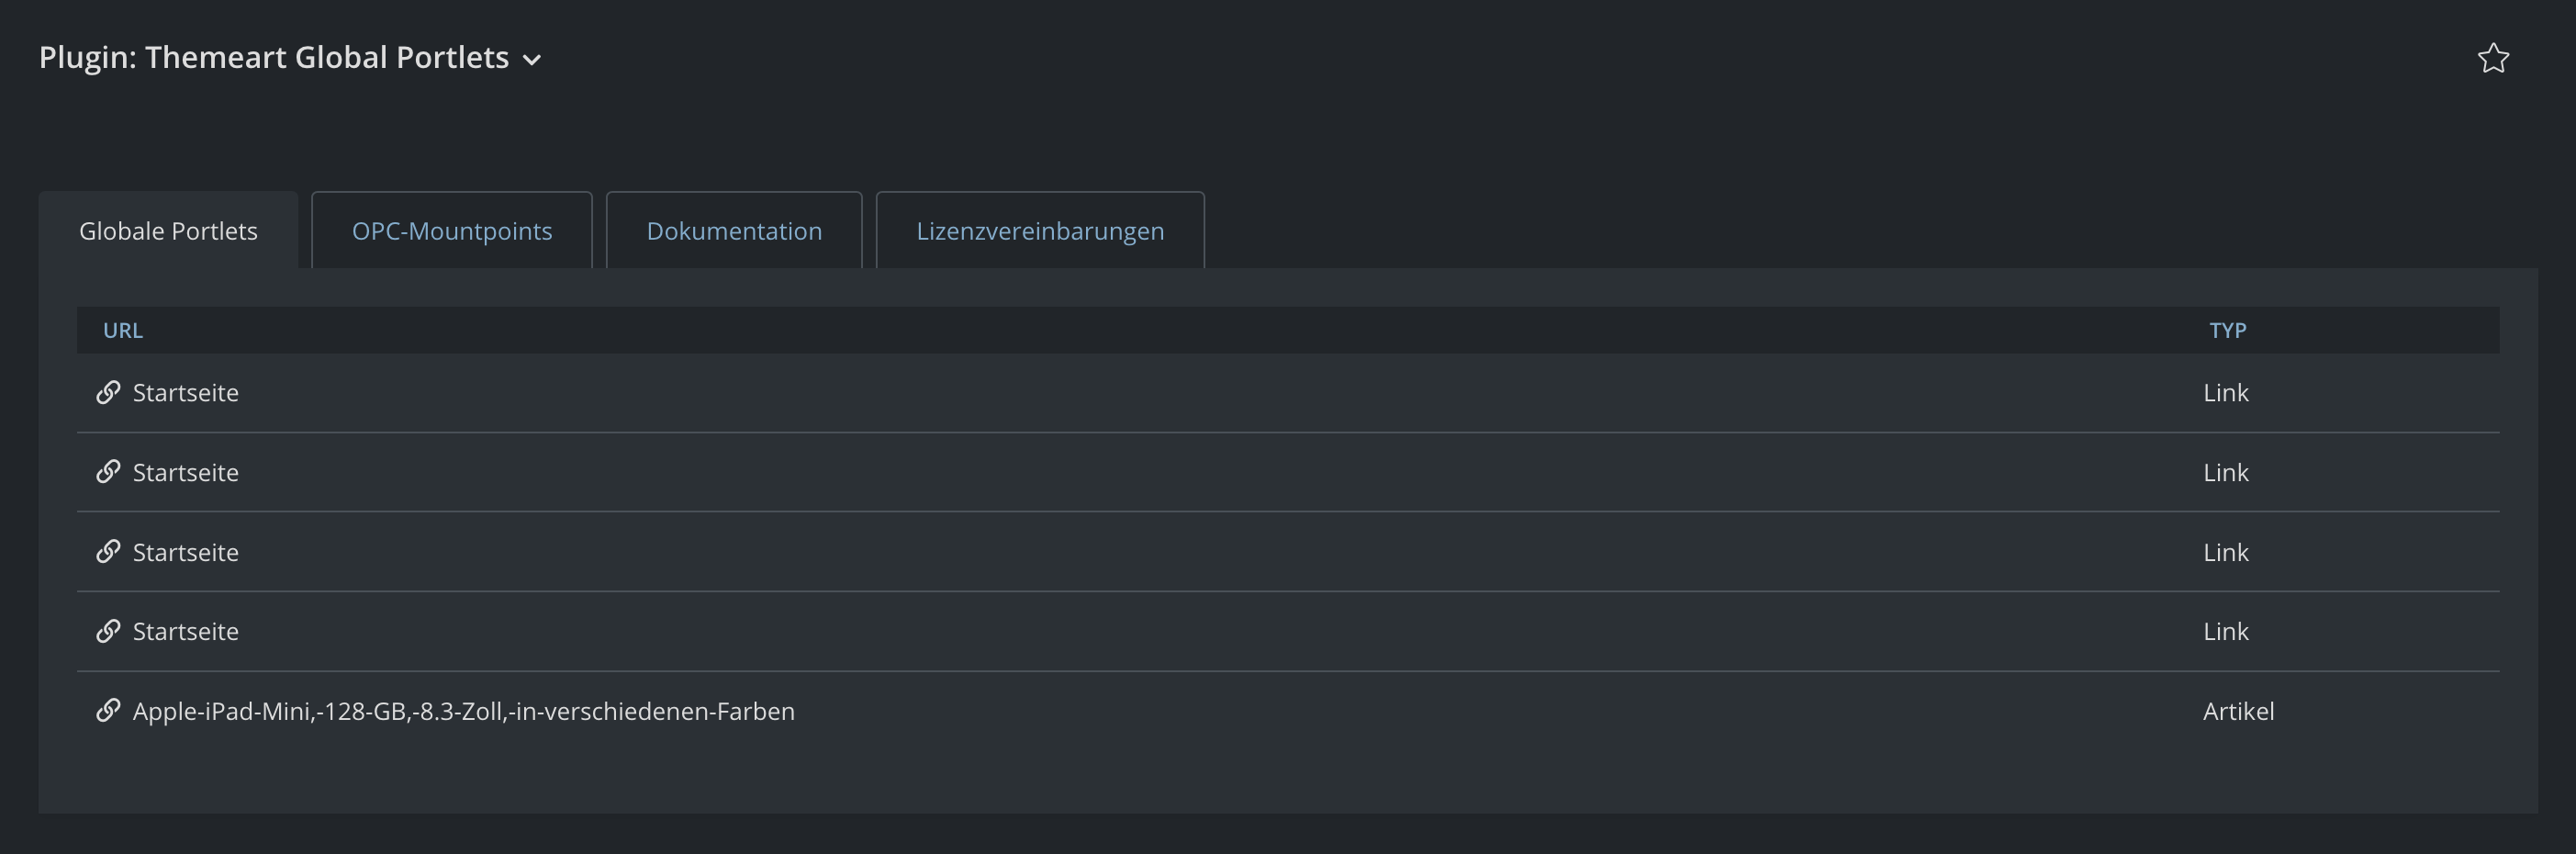Click the TYP column header
Screen dimensions: 2576x854
pyautogui.click(x=2227, y=330)
